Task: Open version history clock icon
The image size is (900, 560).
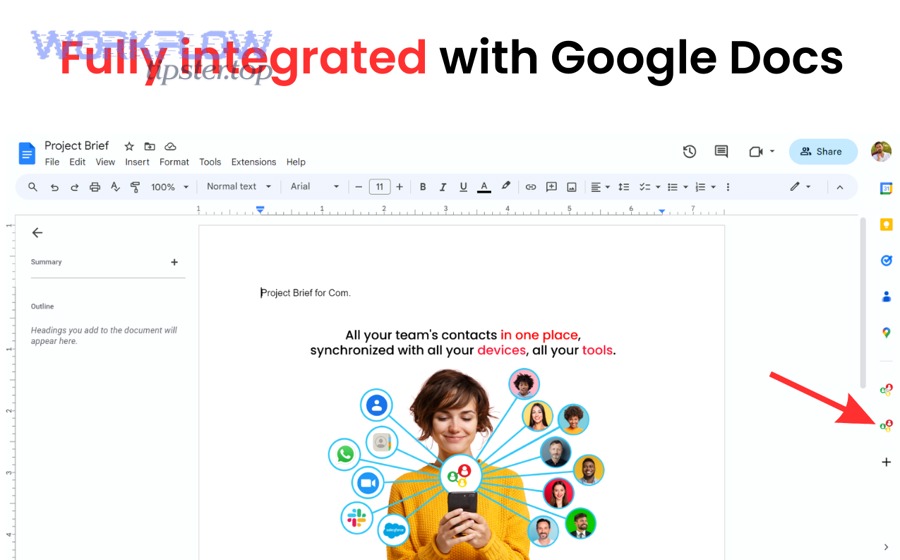Action: (689, 151)
